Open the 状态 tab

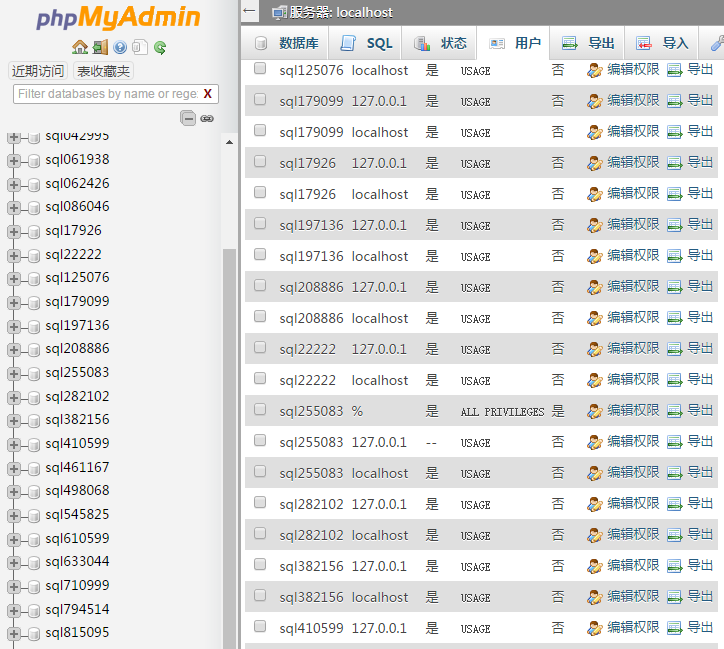(439, 43)
